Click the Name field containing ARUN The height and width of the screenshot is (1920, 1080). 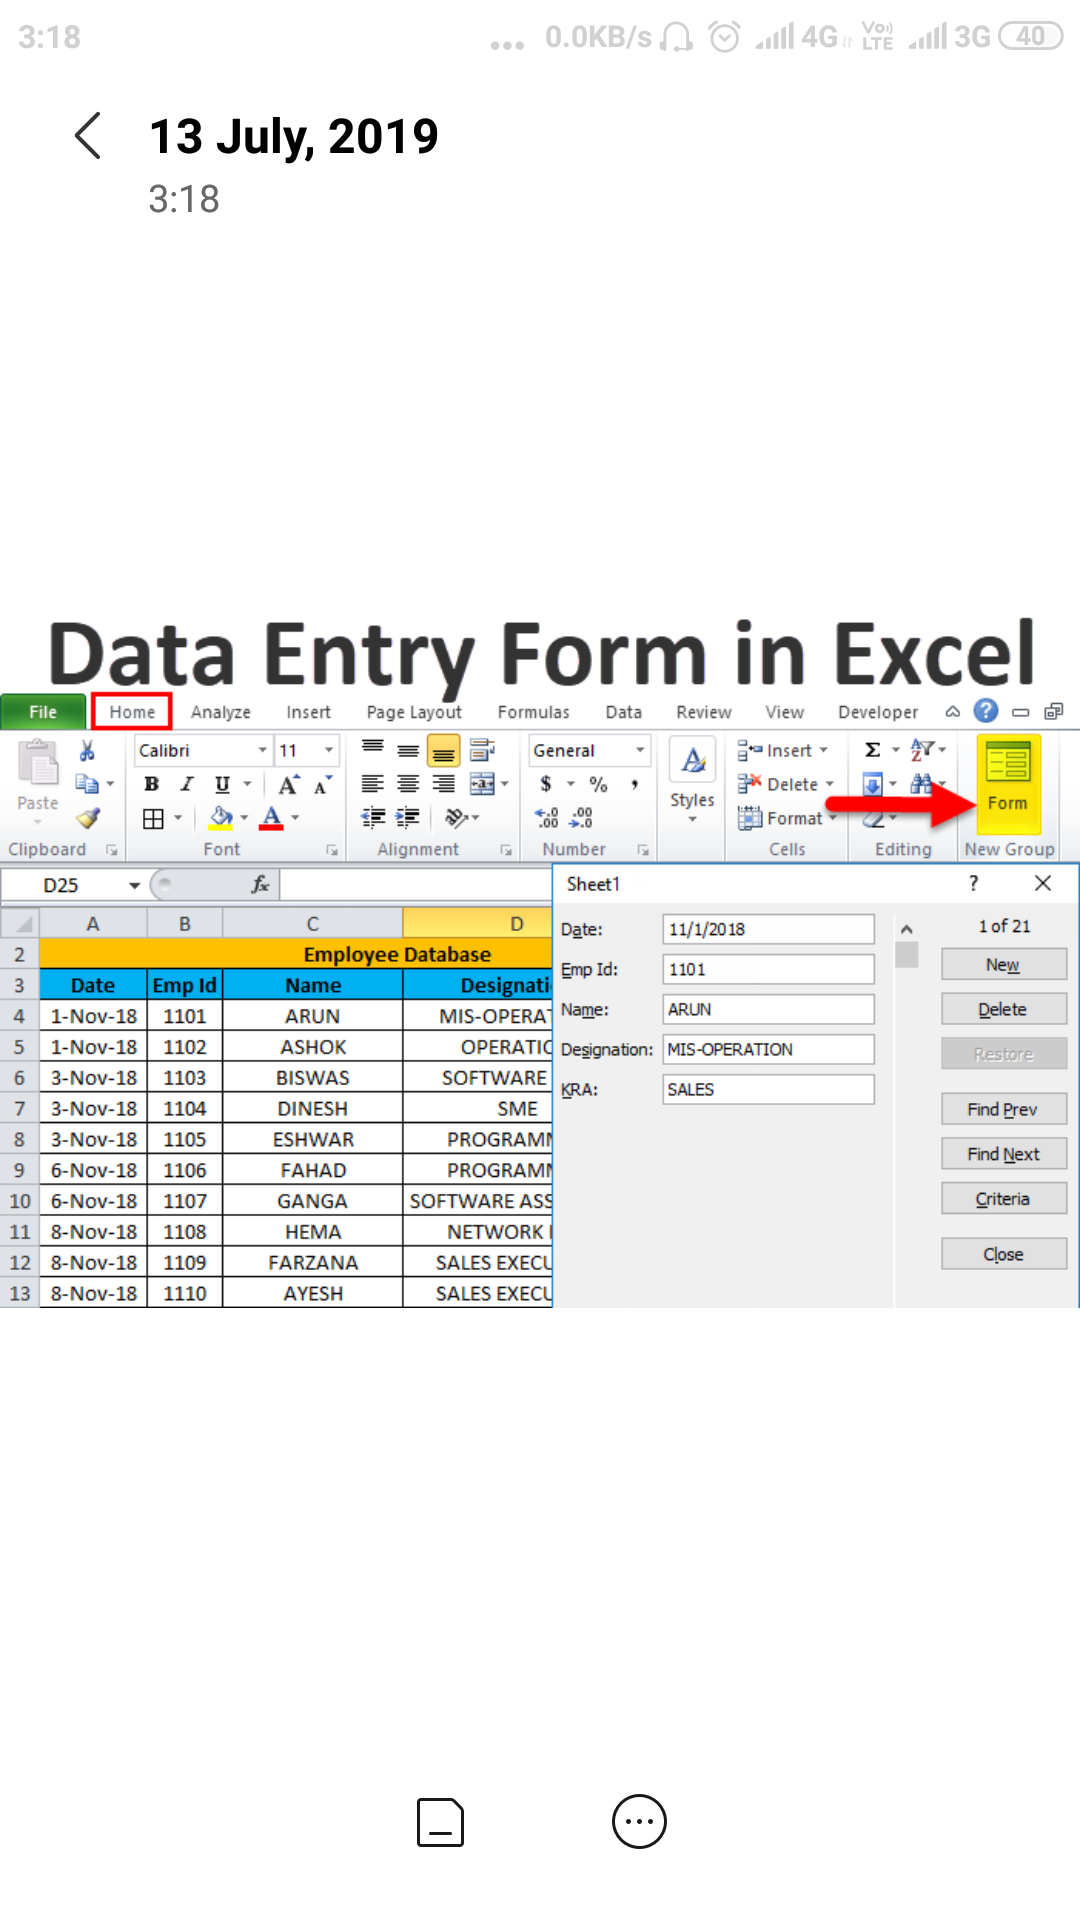coord(768,1009)
